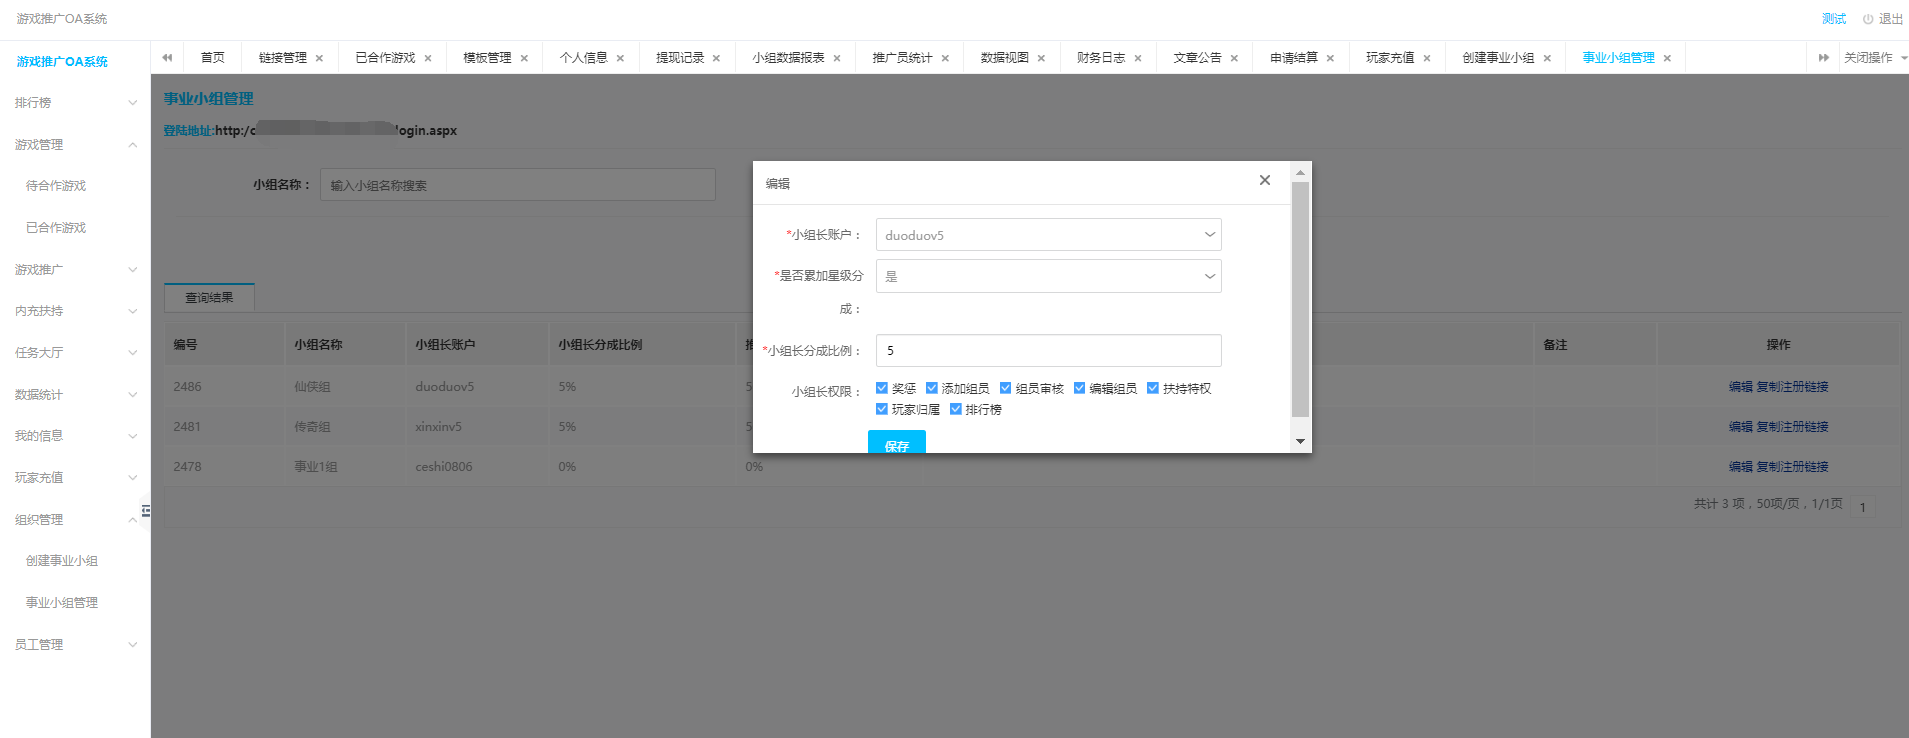Click 复制注册链接 link for 仙侠组 row
Screen dimensions: 1909x738
click(x=1792, y=387)
